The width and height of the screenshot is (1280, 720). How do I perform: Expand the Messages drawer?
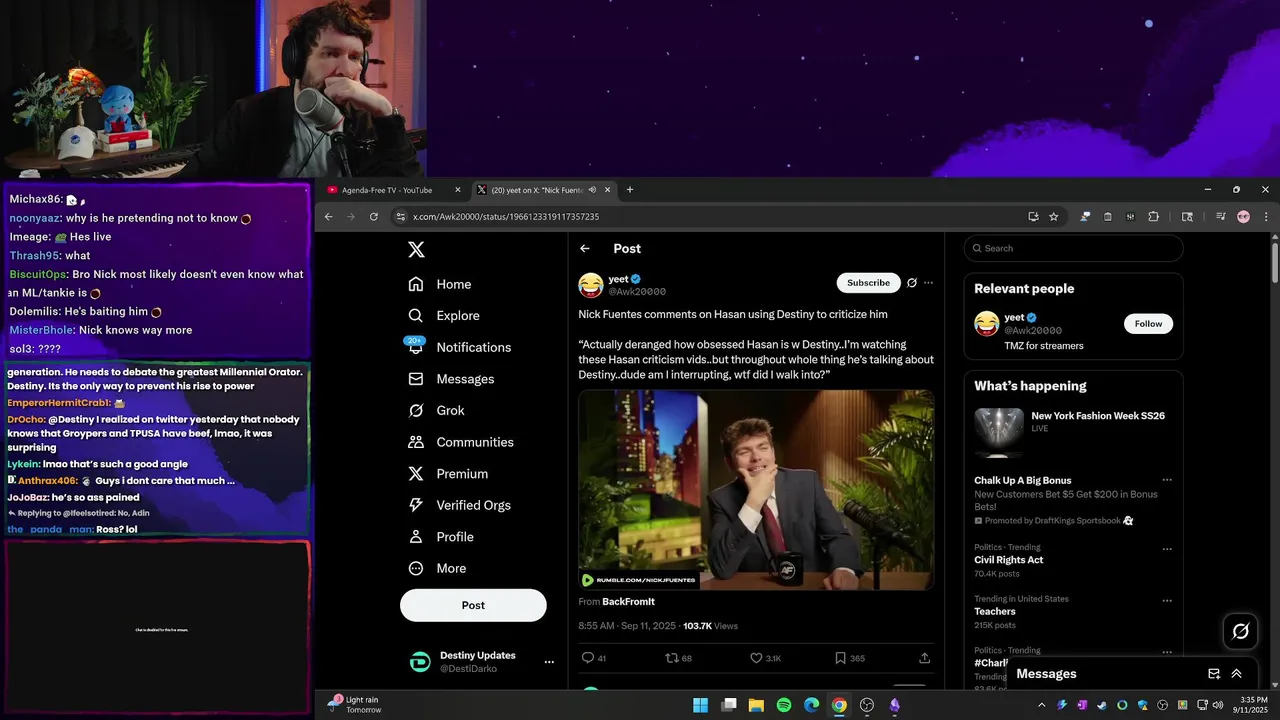(x=1237, y=674)
